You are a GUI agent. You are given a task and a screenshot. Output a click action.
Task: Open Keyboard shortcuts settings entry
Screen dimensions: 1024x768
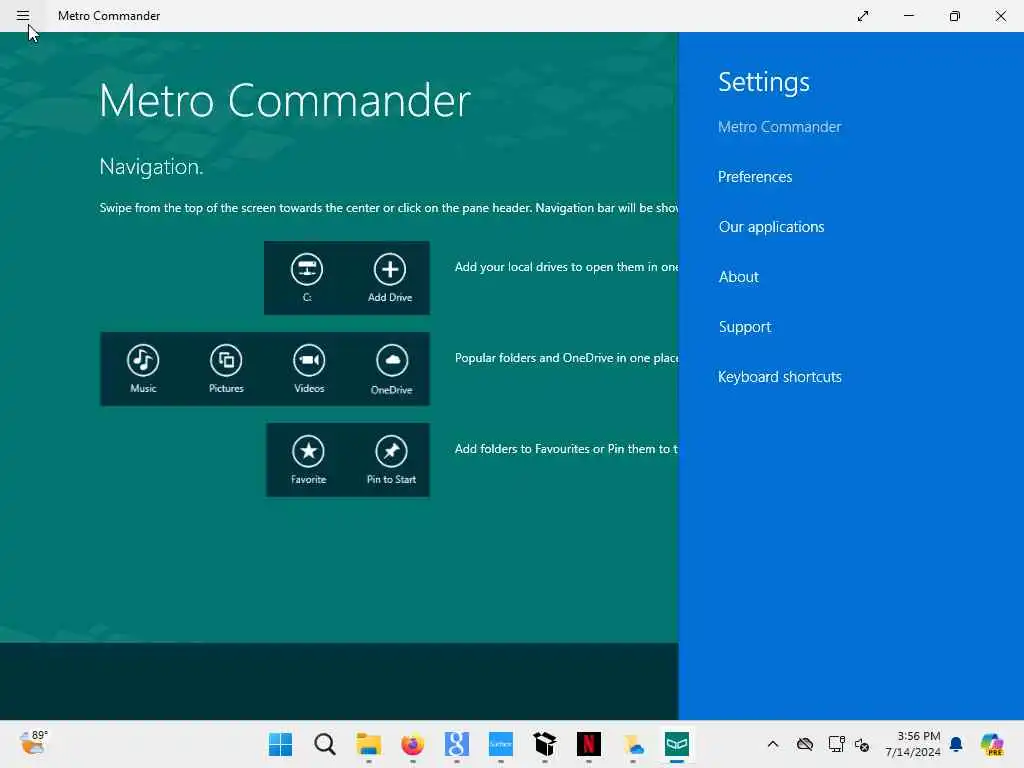pyautogui.click(x=780, y=377)
